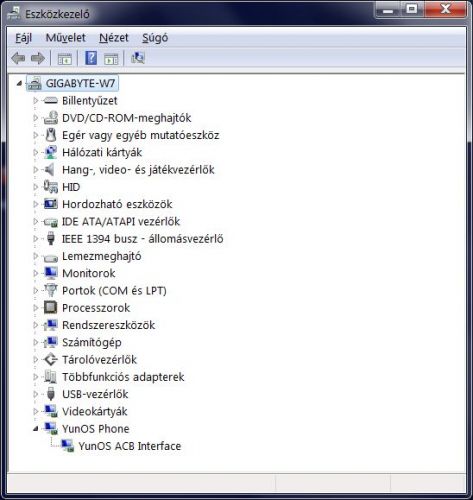Click the Back arrow toolbar icon
The width and height of the screenshot is (473, 500).
point(18,58)
